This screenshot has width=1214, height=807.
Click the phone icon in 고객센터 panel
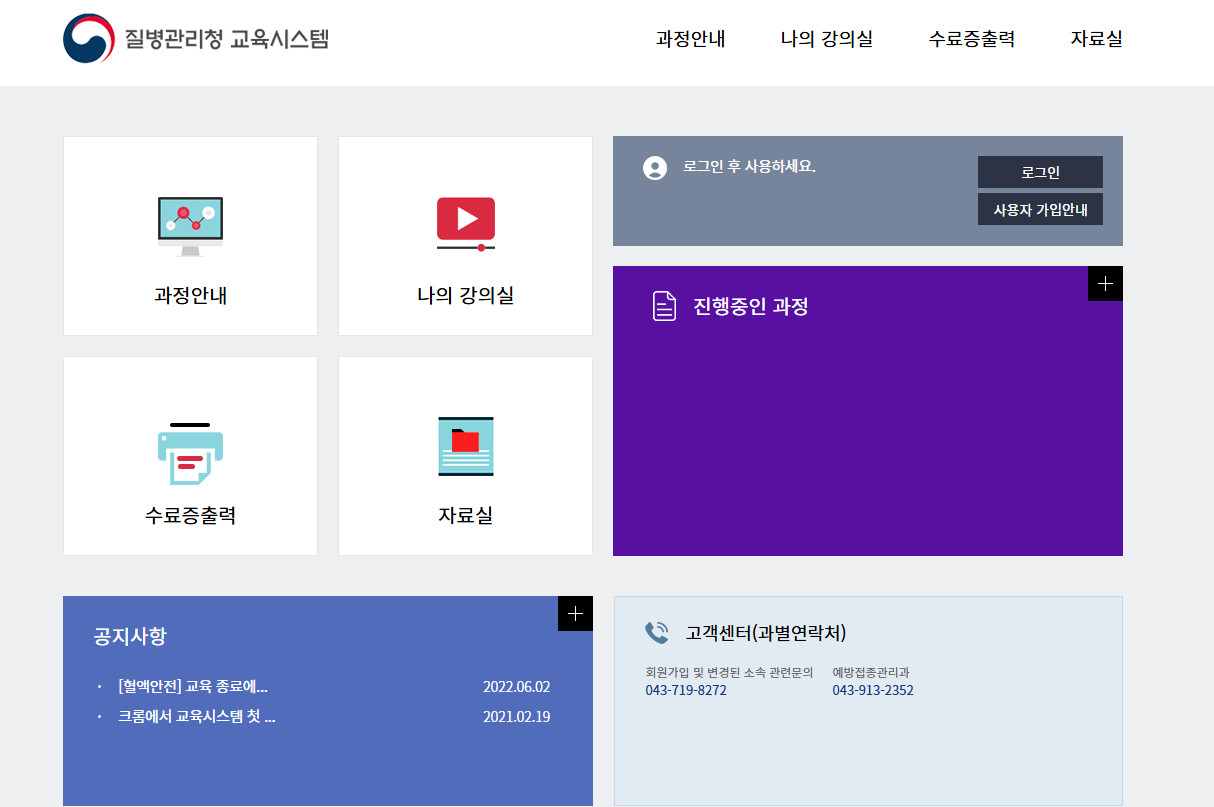656,631
